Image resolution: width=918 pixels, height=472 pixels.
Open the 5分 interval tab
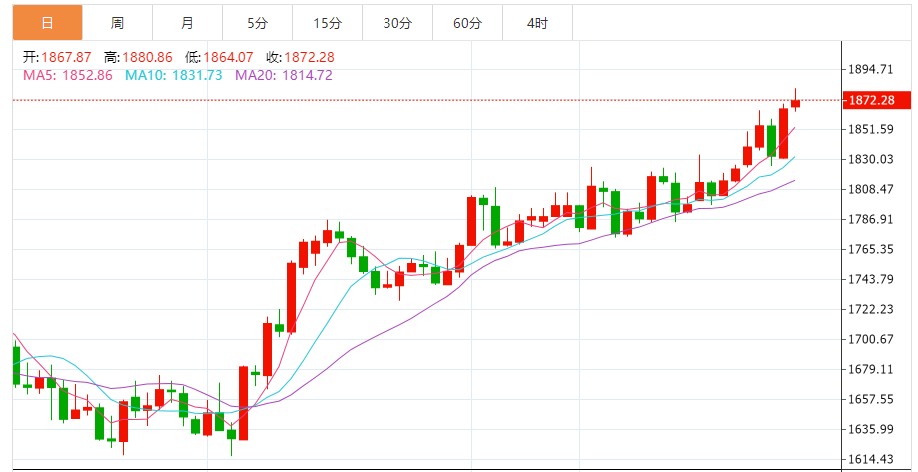258,23
